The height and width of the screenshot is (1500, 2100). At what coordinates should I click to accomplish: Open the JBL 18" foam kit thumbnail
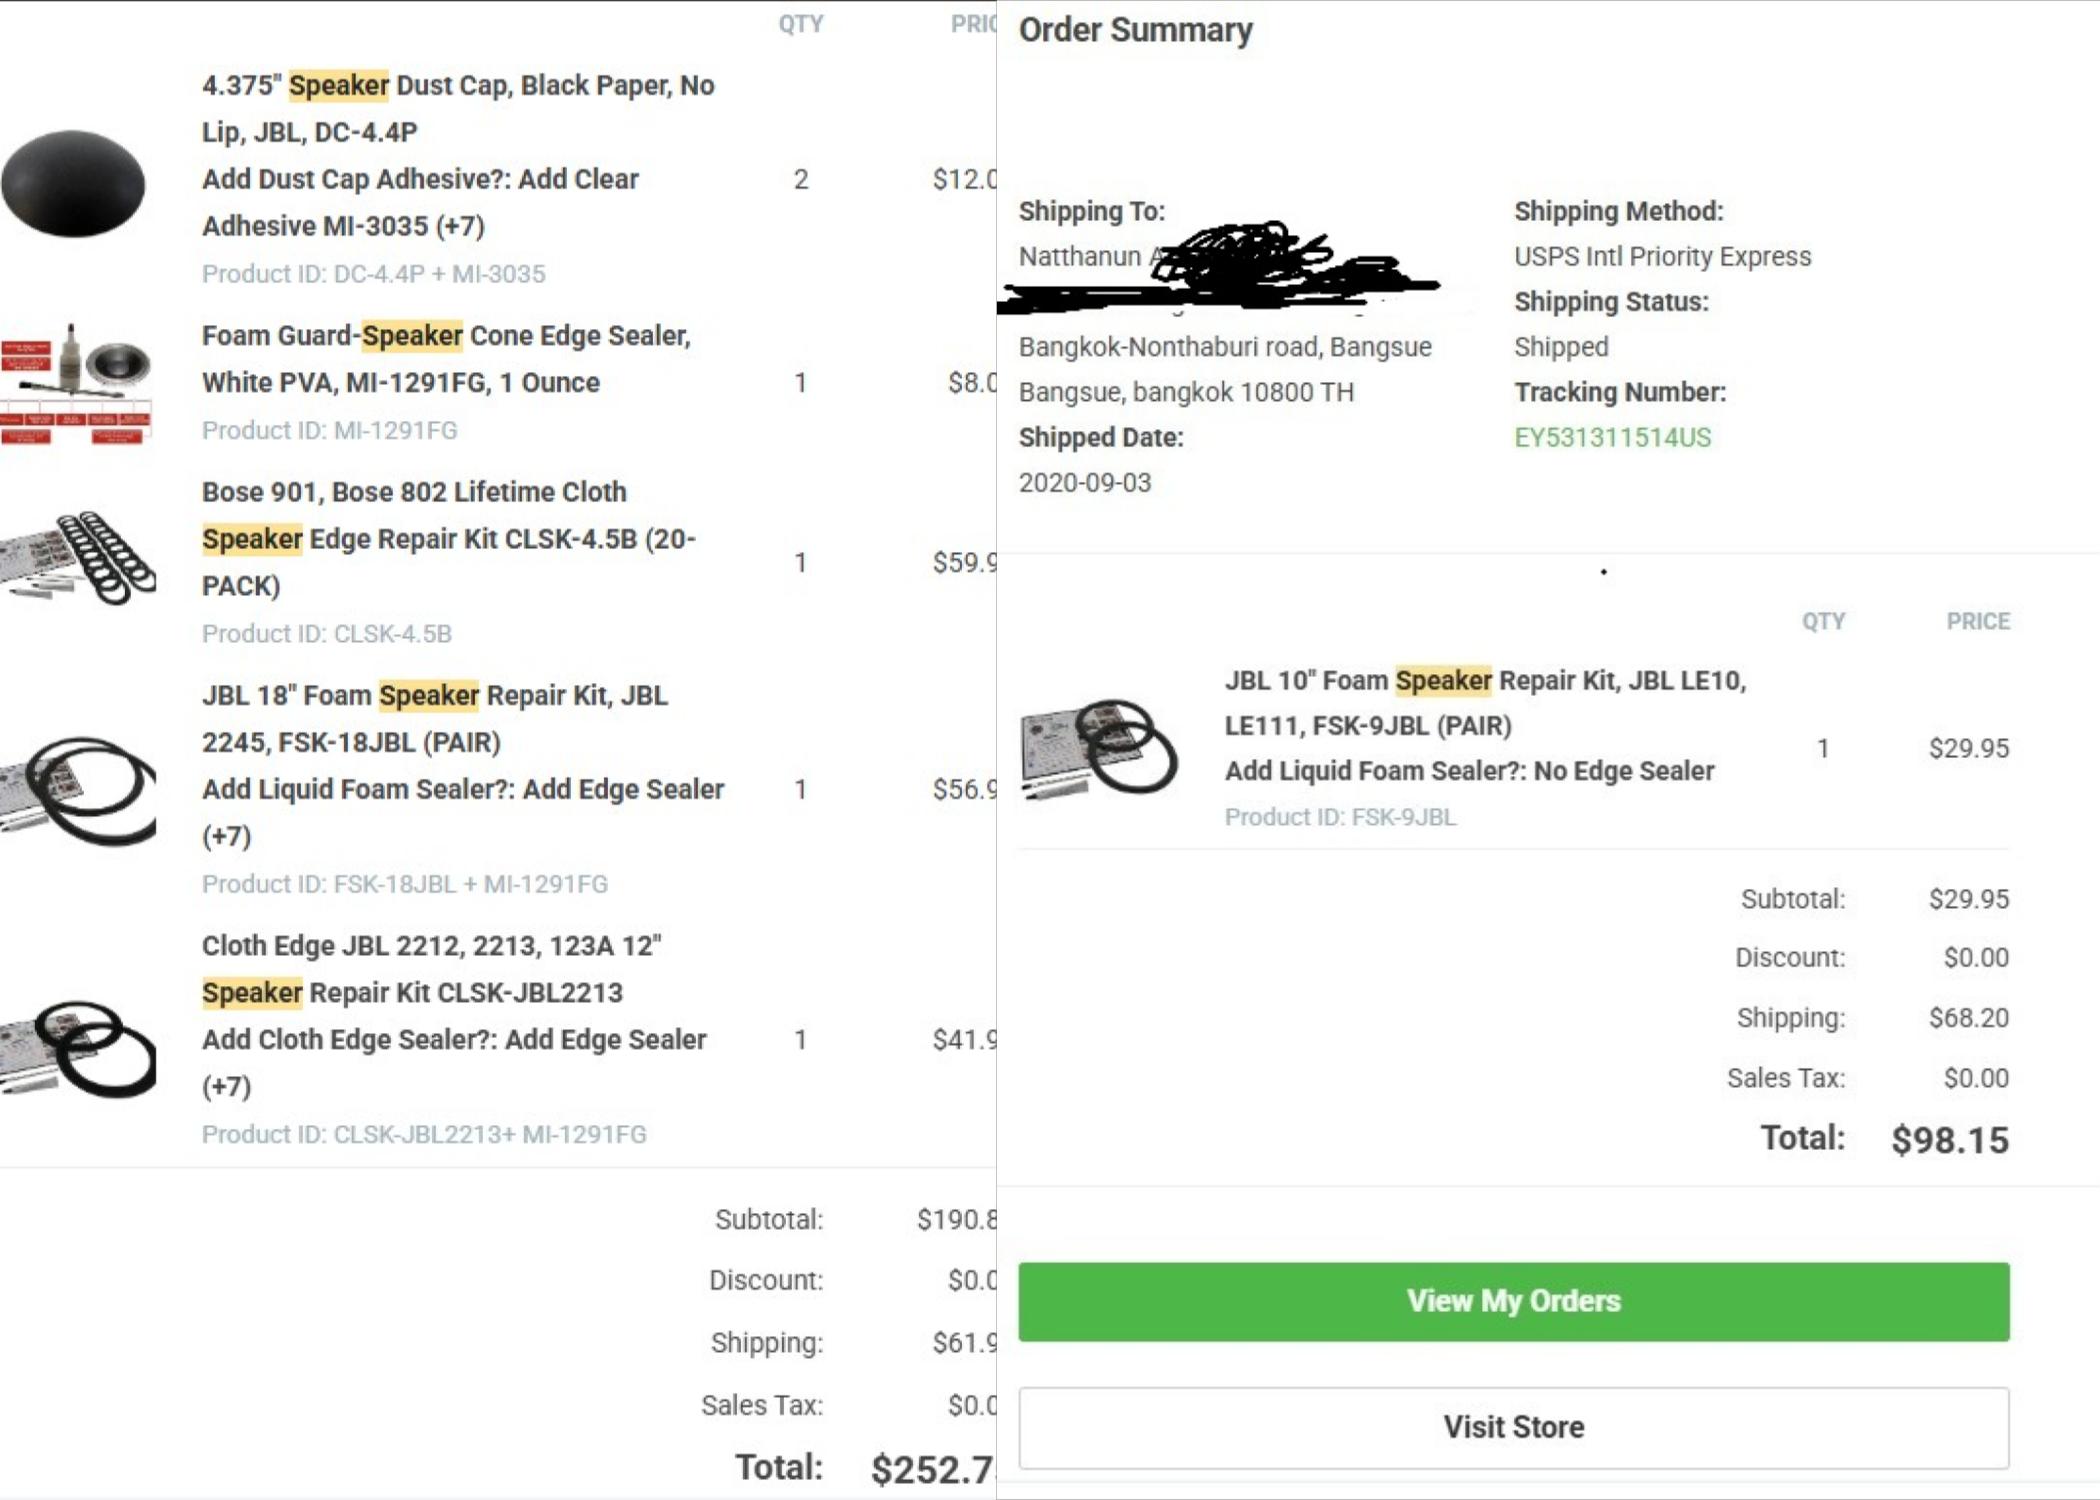pyautogui.click(x=78, y=790)
